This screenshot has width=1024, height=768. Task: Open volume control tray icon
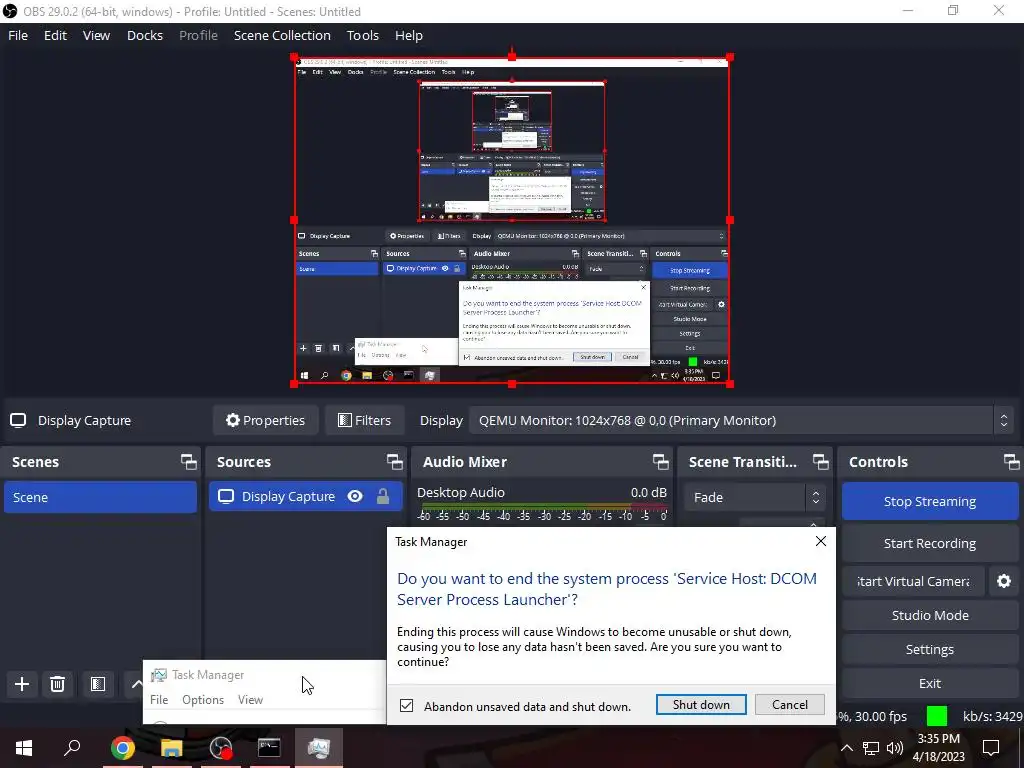point(895,748)
